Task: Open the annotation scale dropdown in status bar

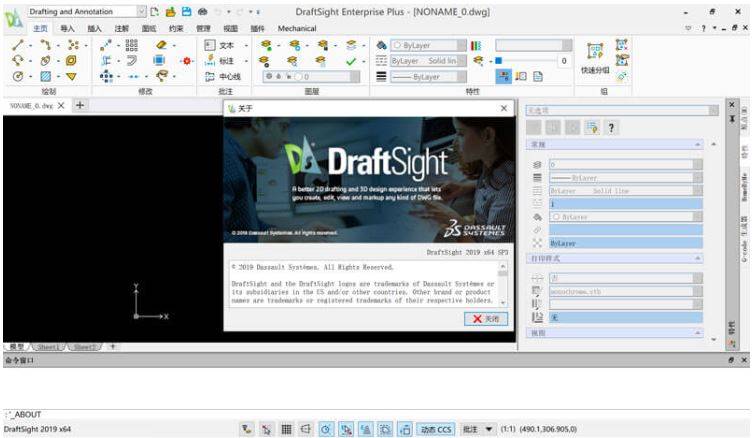Action: [x=490, y=429]
